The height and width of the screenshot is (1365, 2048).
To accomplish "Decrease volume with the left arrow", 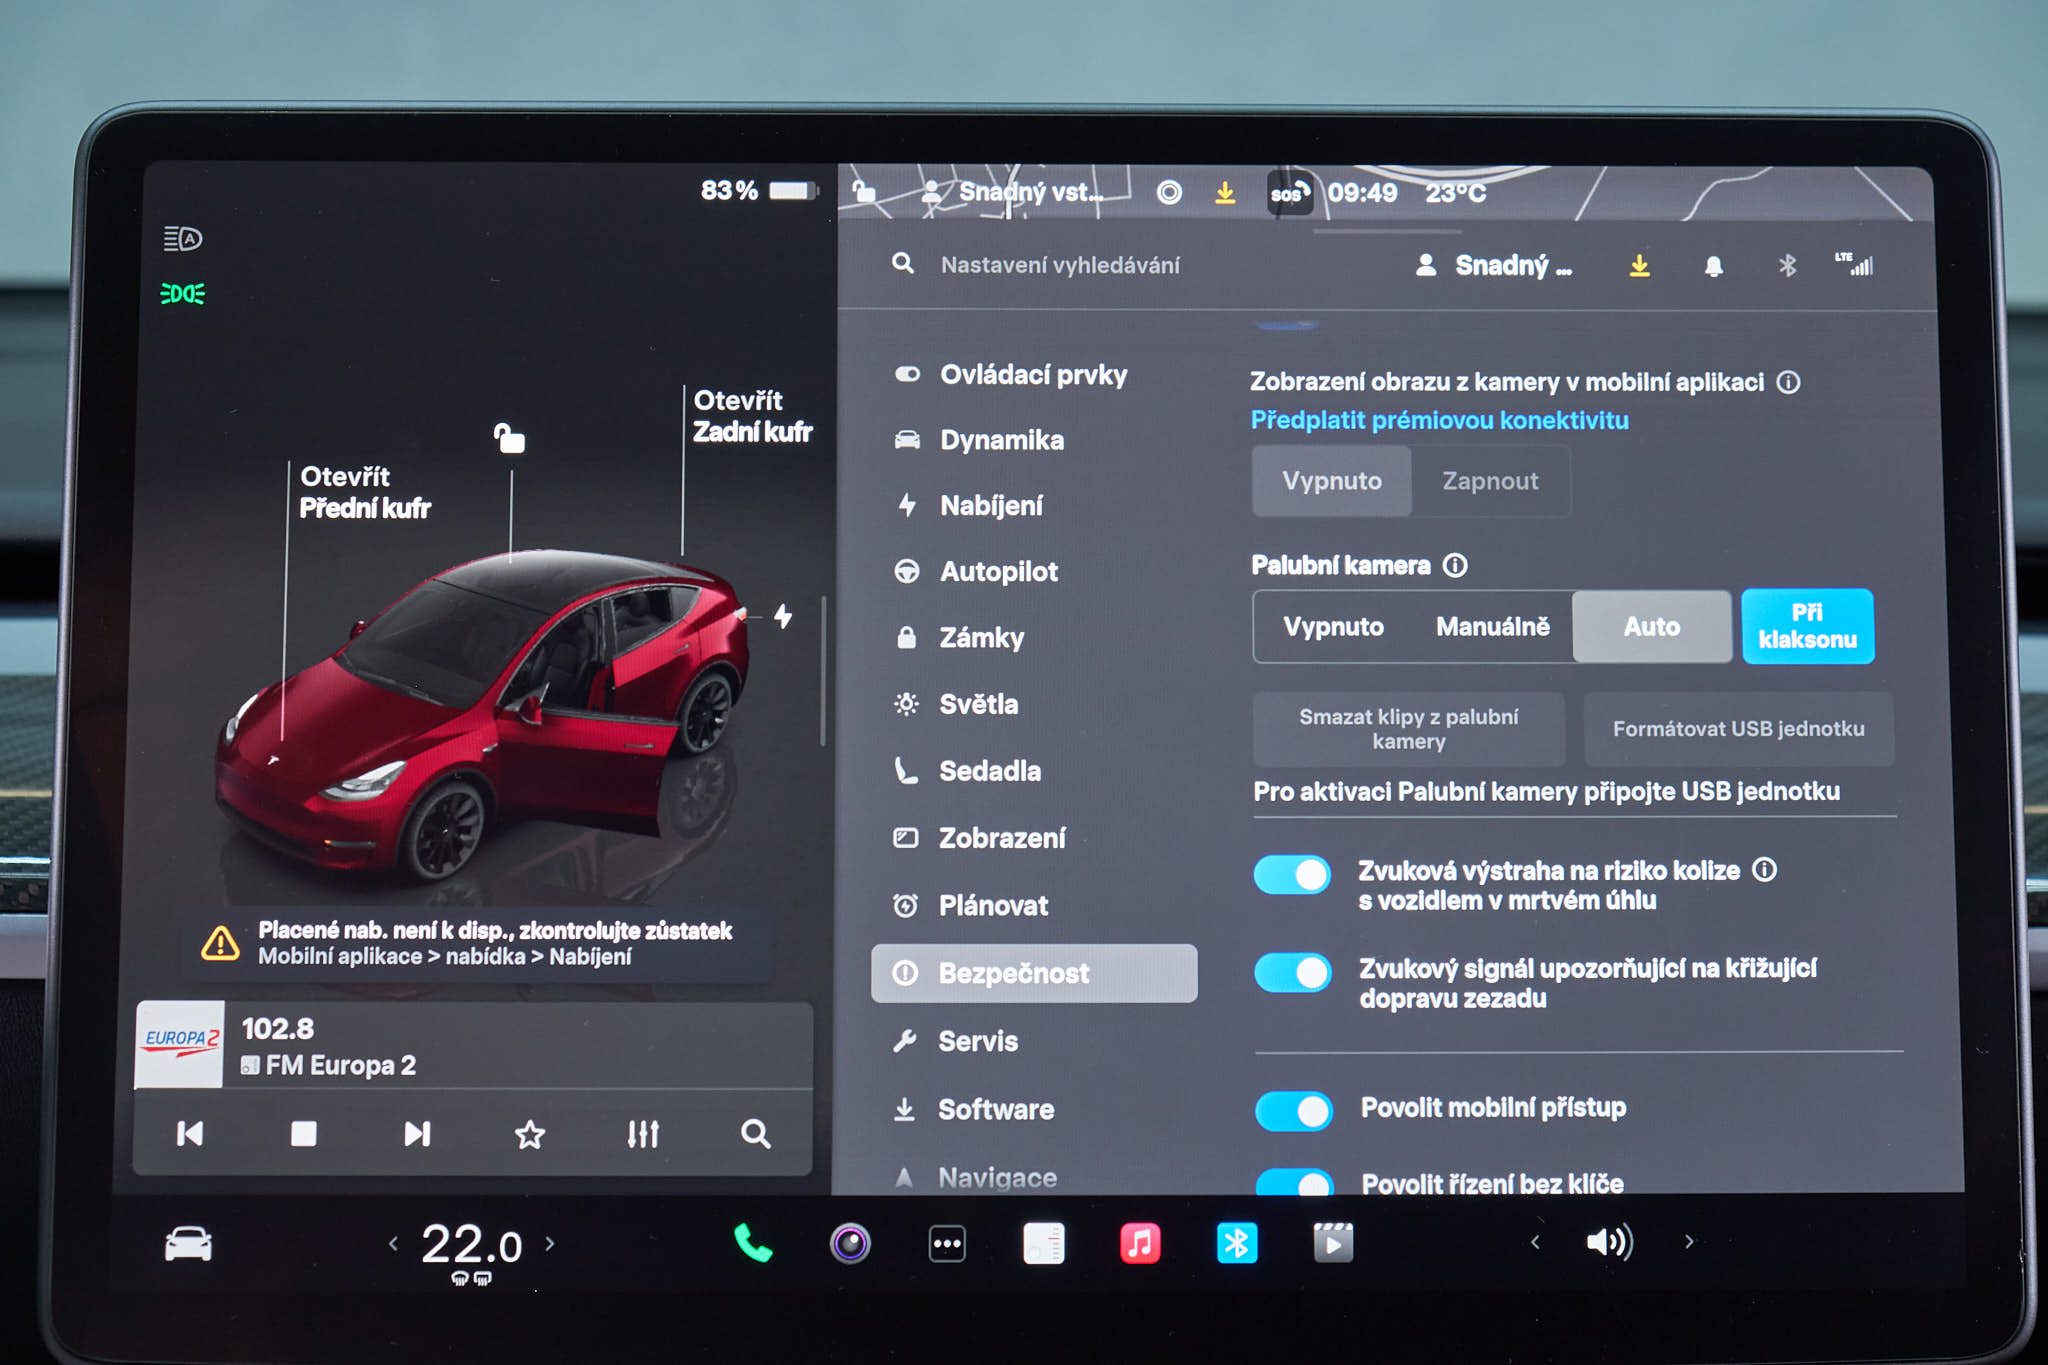I will point(1534,1242).
